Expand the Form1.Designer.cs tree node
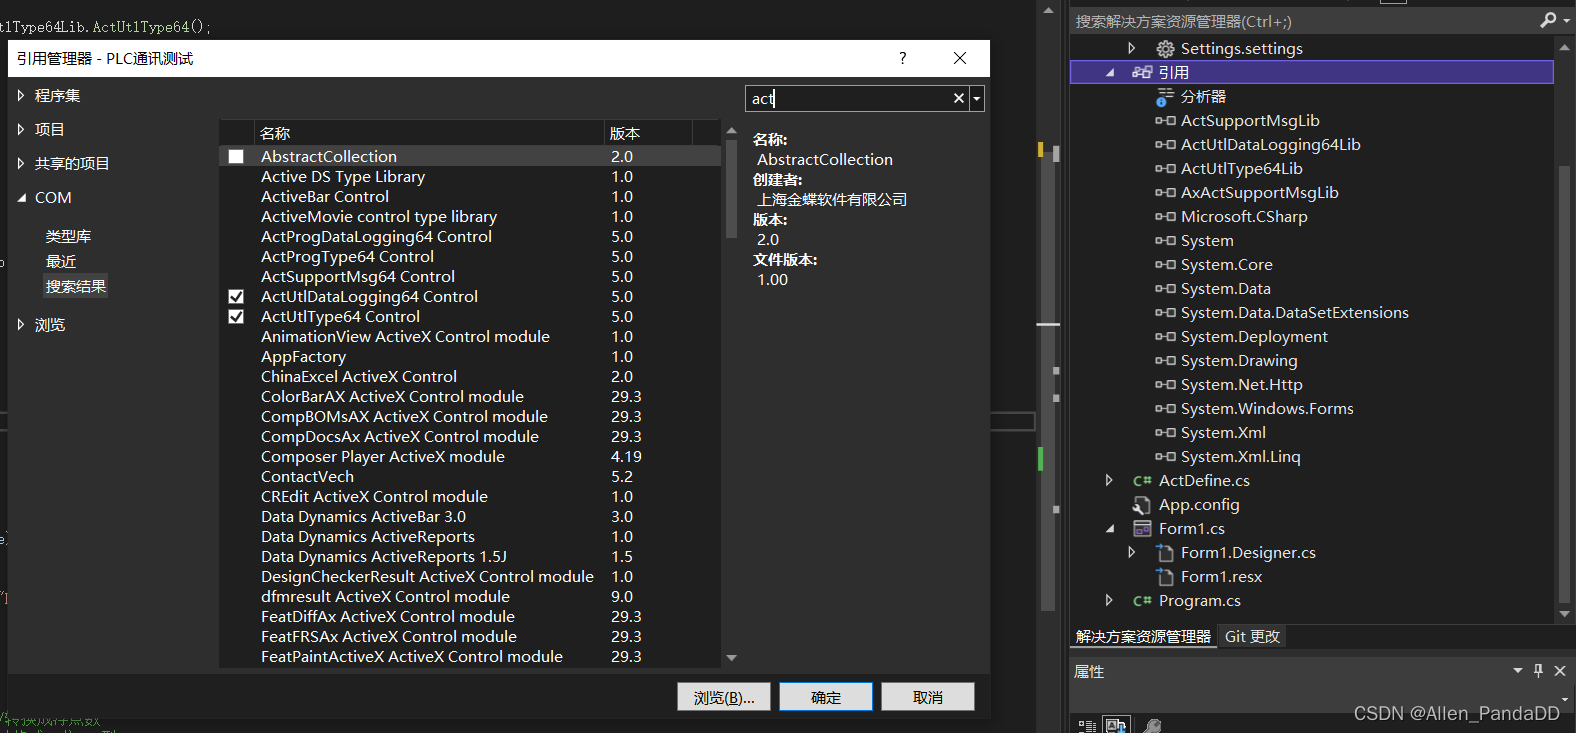Image resolution: width=1576 pixels, height=733 pixels. click(x=1131, y=553)
